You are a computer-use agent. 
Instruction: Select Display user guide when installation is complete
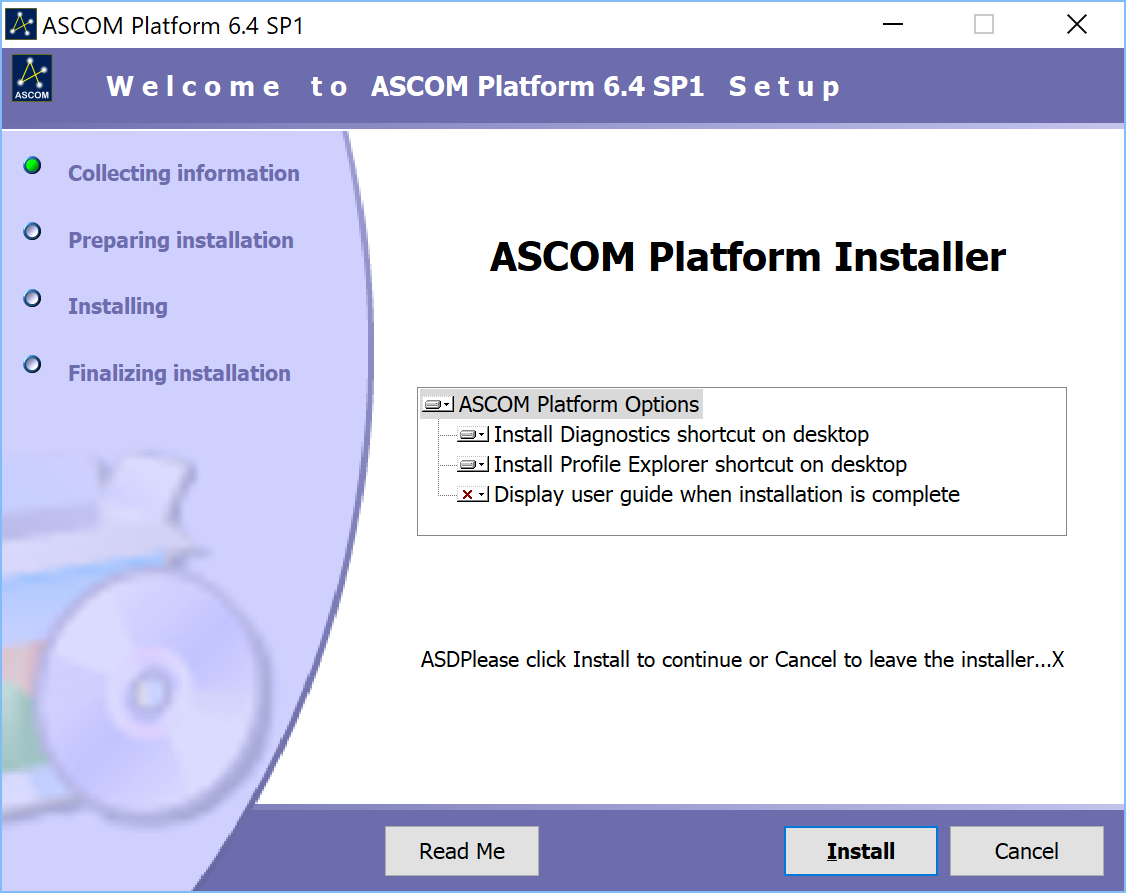[x=727, y=495]
